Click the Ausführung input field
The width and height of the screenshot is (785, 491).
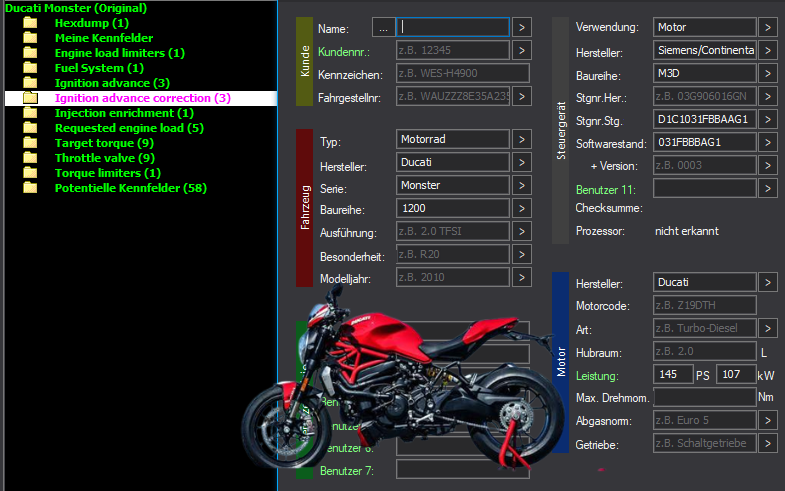click(x=453, y=231)
